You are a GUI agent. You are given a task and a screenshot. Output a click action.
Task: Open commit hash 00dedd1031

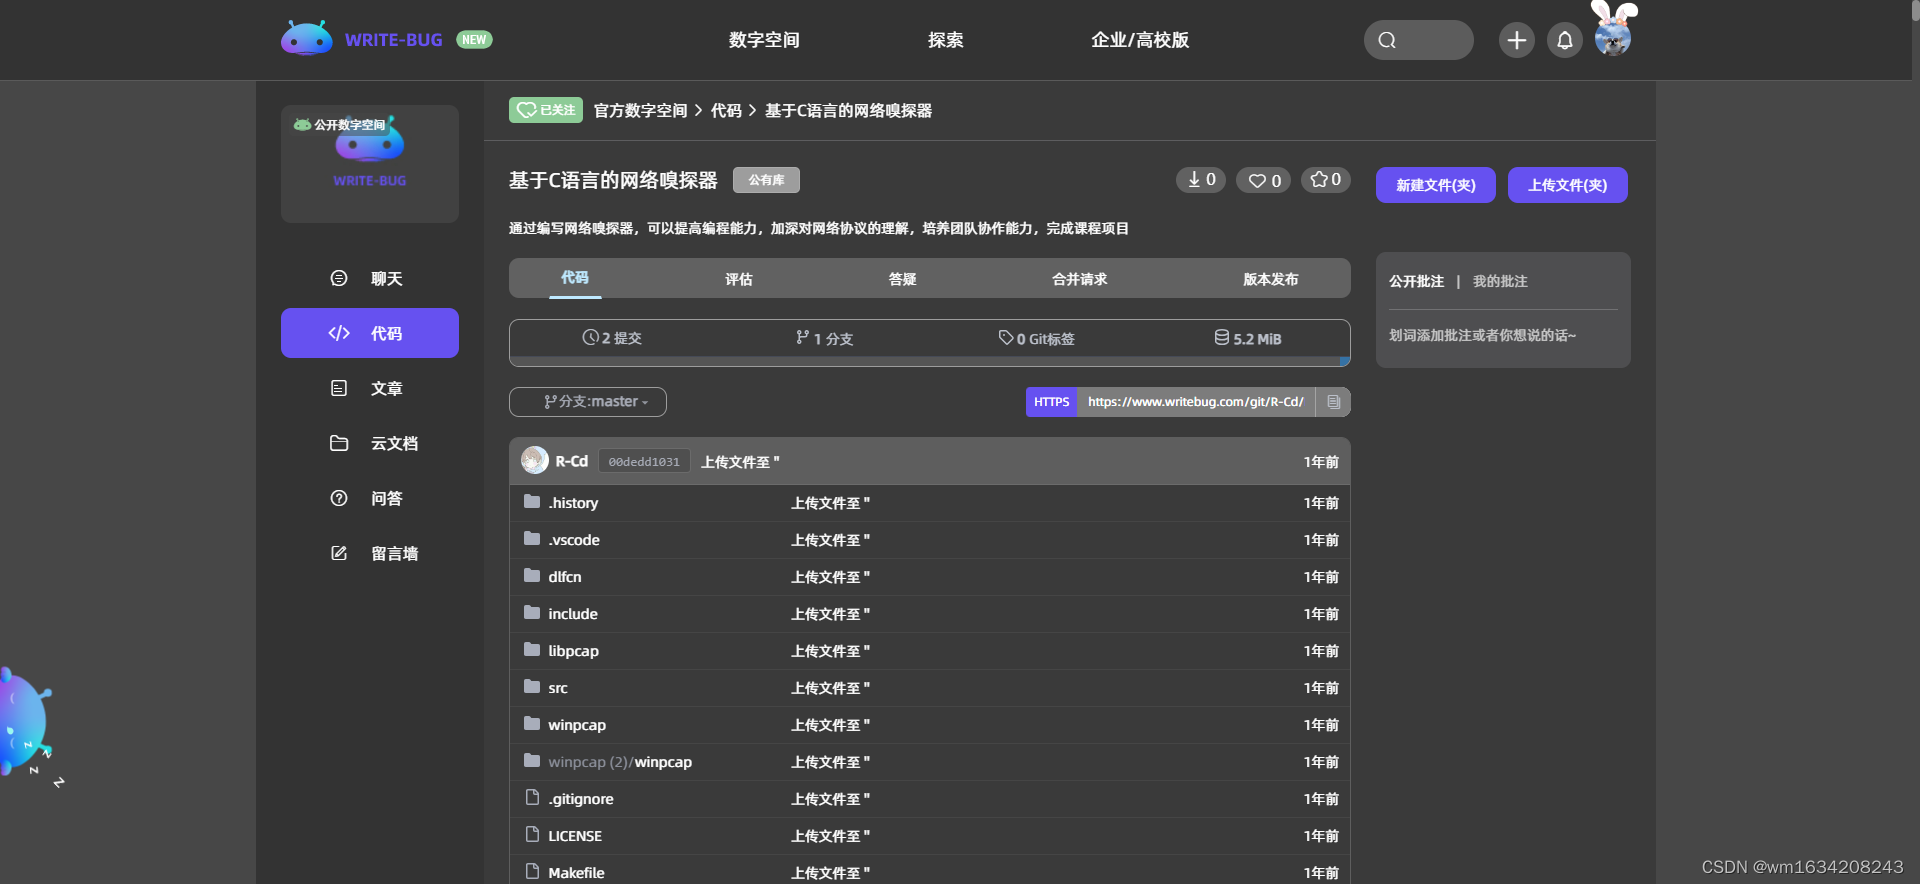[644, 461]
